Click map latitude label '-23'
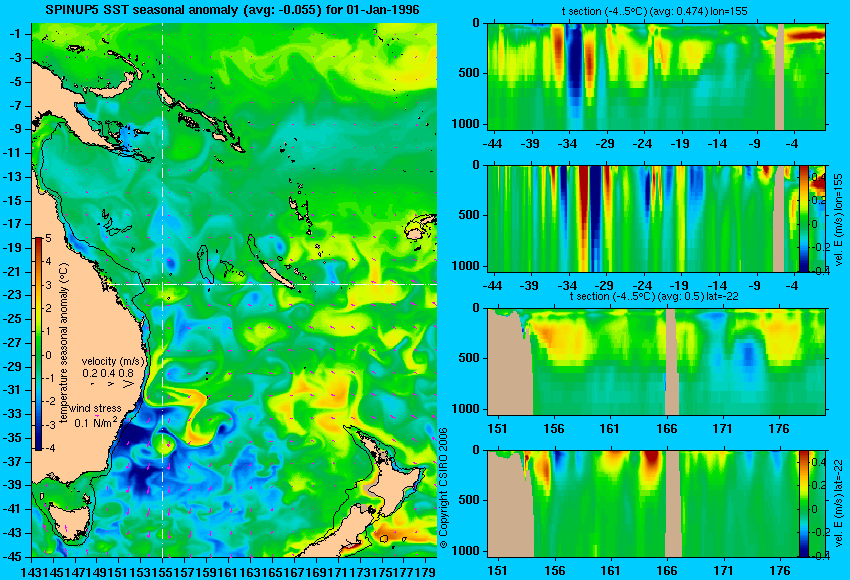 coord(13,295)
